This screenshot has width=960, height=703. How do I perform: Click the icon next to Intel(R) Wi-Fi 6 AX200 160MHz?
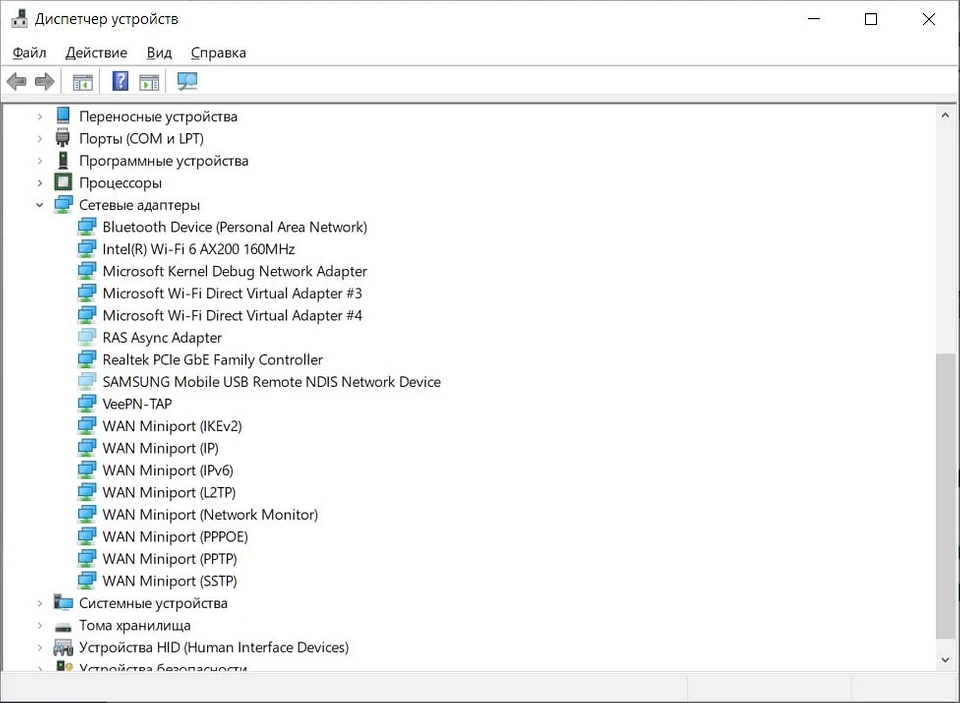pos(87,249)
